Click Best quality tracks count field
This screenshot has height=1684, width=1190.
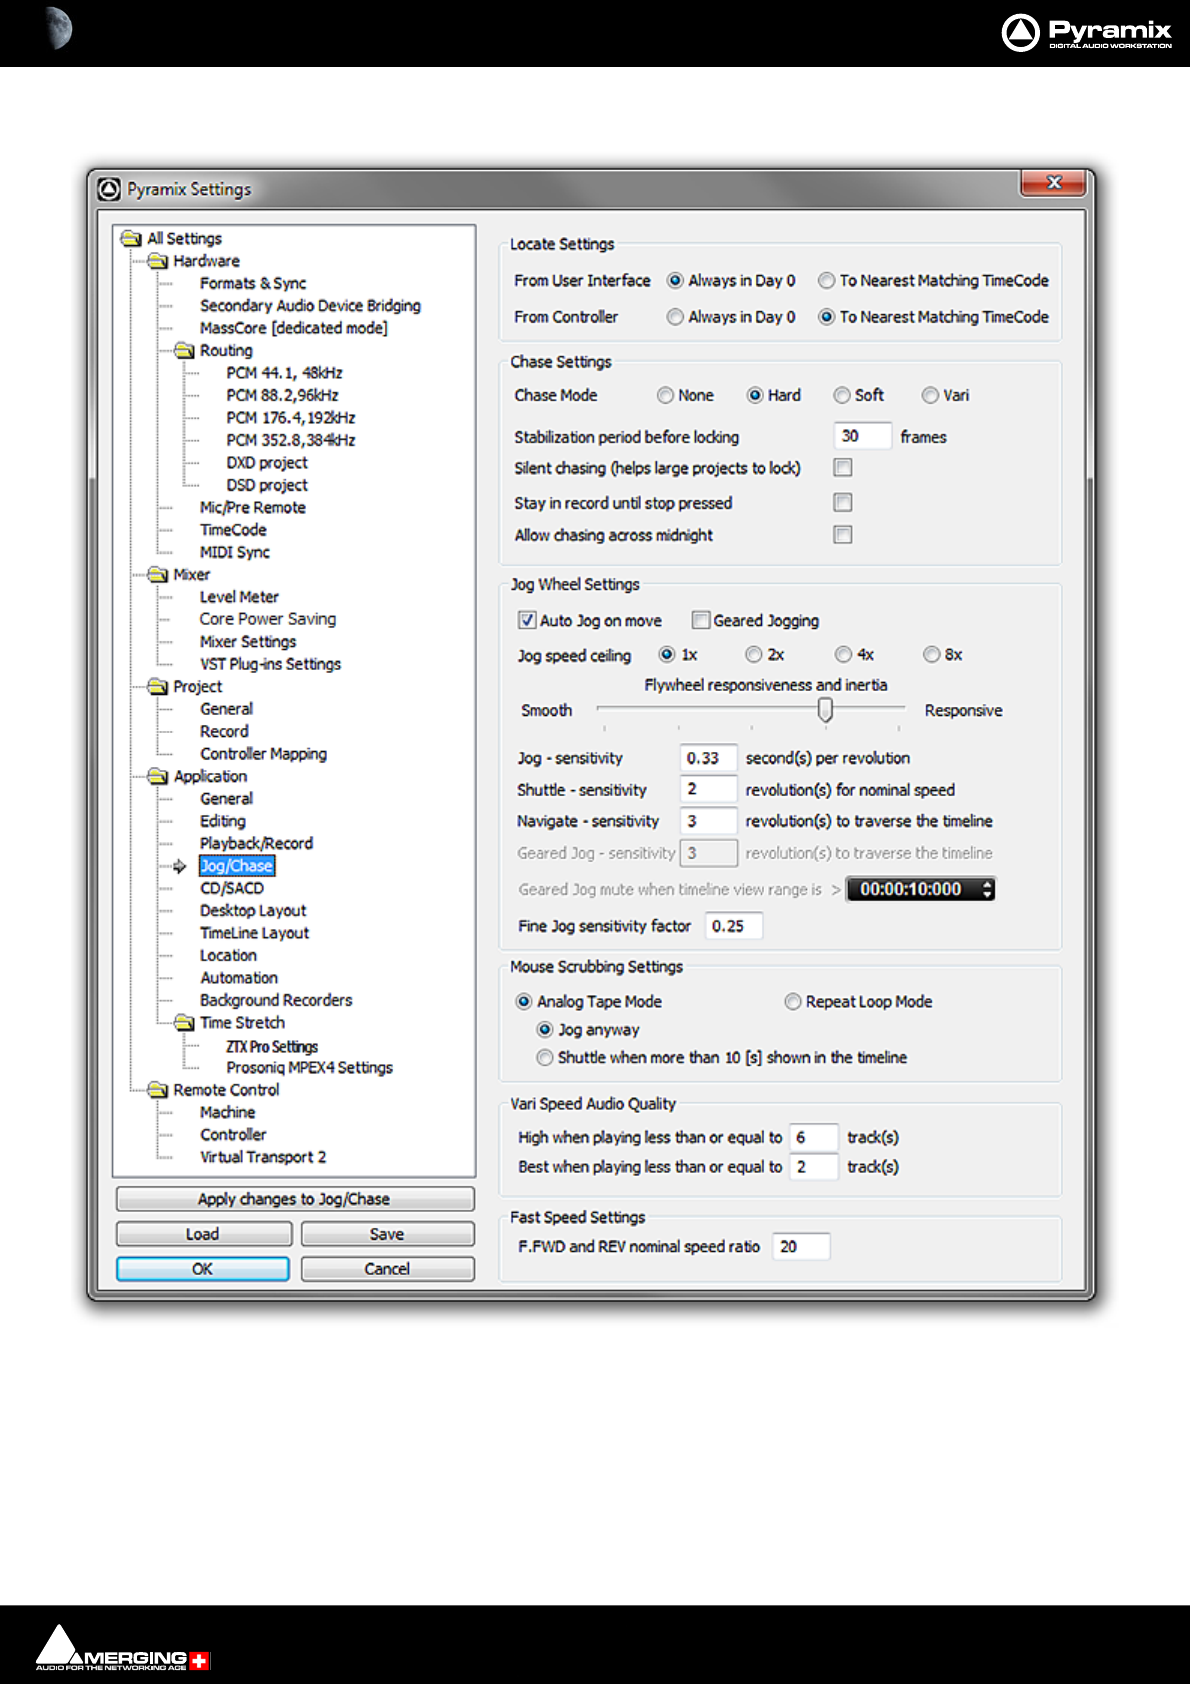pyautogui.click(x=814, y=1166)
